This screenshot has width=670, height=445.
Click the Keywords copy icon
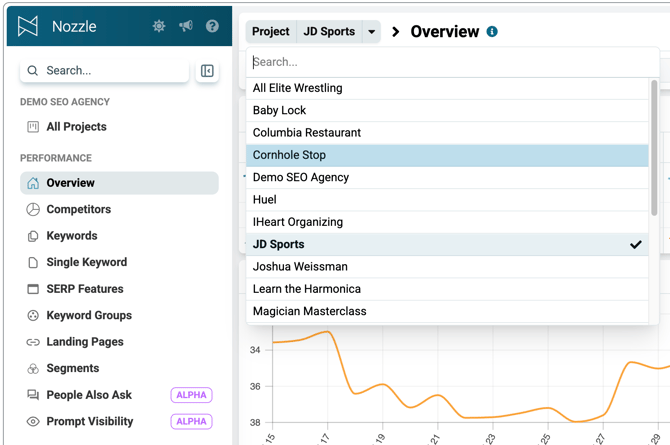(x=33, y=236)
